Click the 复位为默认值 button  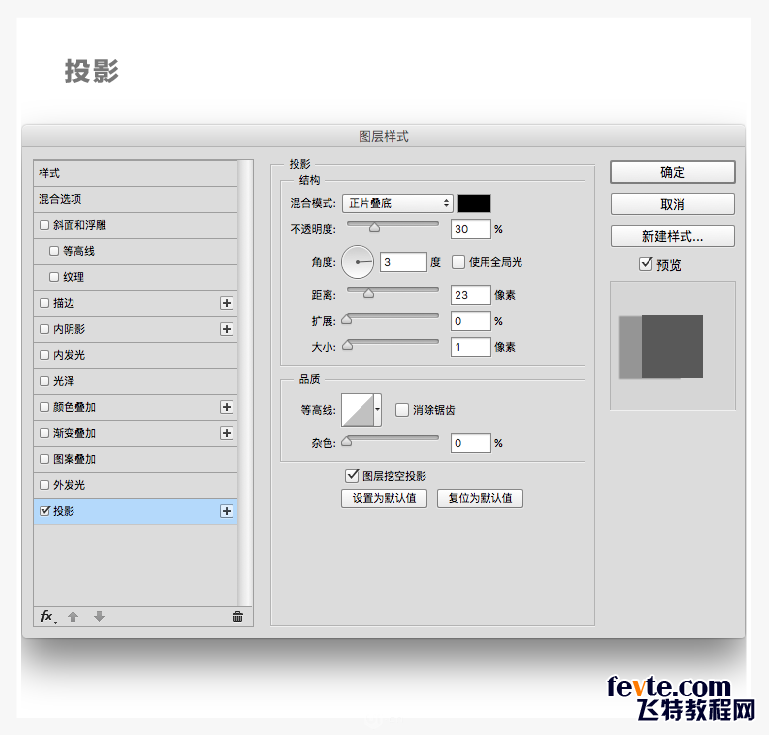480,498
